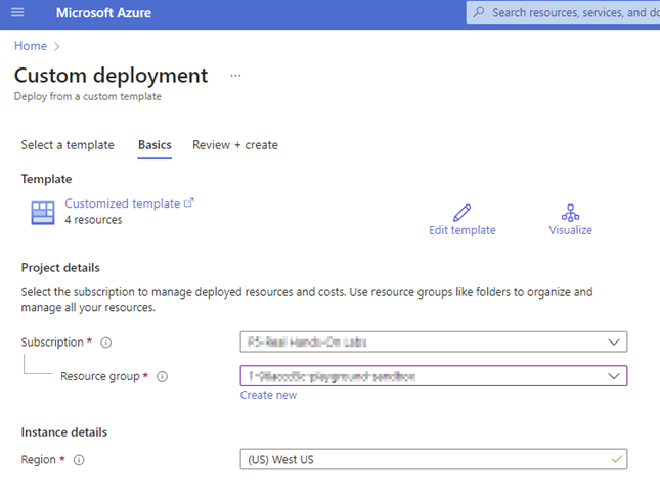Open the Customized template link
This screenshot has height=502, width=660.
click(122, 204)
